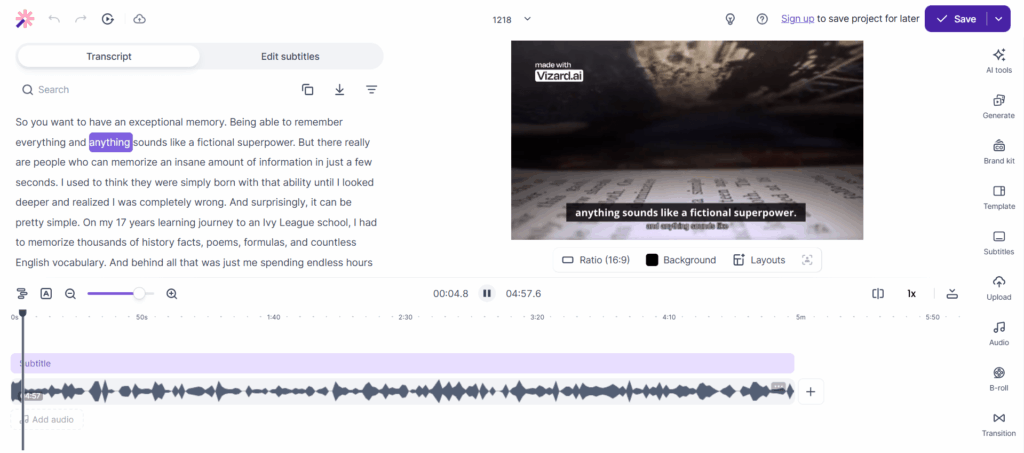Open the Generate panel
This screenshot has width=1024, height=453.
[x=999, y=106]
